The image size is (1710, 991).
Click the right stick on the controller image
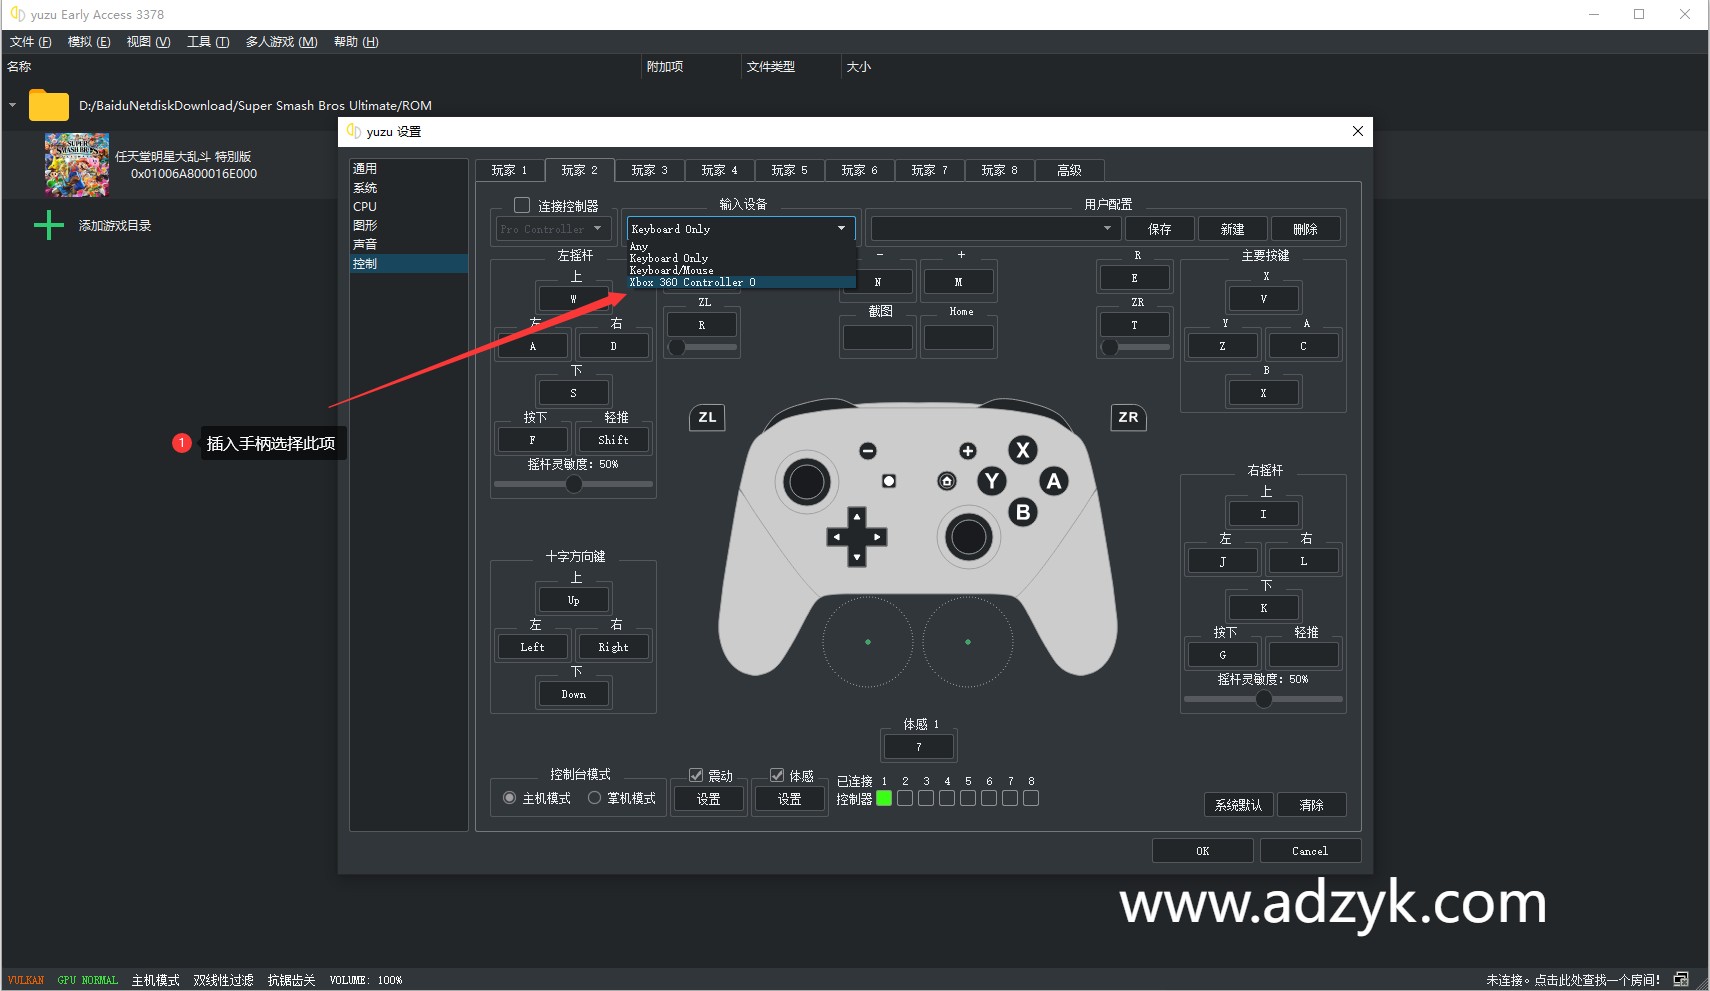pyautogui.click(x=968, y=537)
